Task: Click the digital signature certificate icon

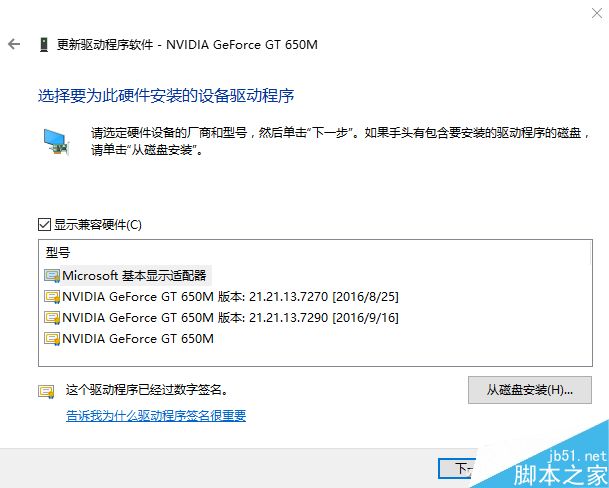Action: coord(46,391)
